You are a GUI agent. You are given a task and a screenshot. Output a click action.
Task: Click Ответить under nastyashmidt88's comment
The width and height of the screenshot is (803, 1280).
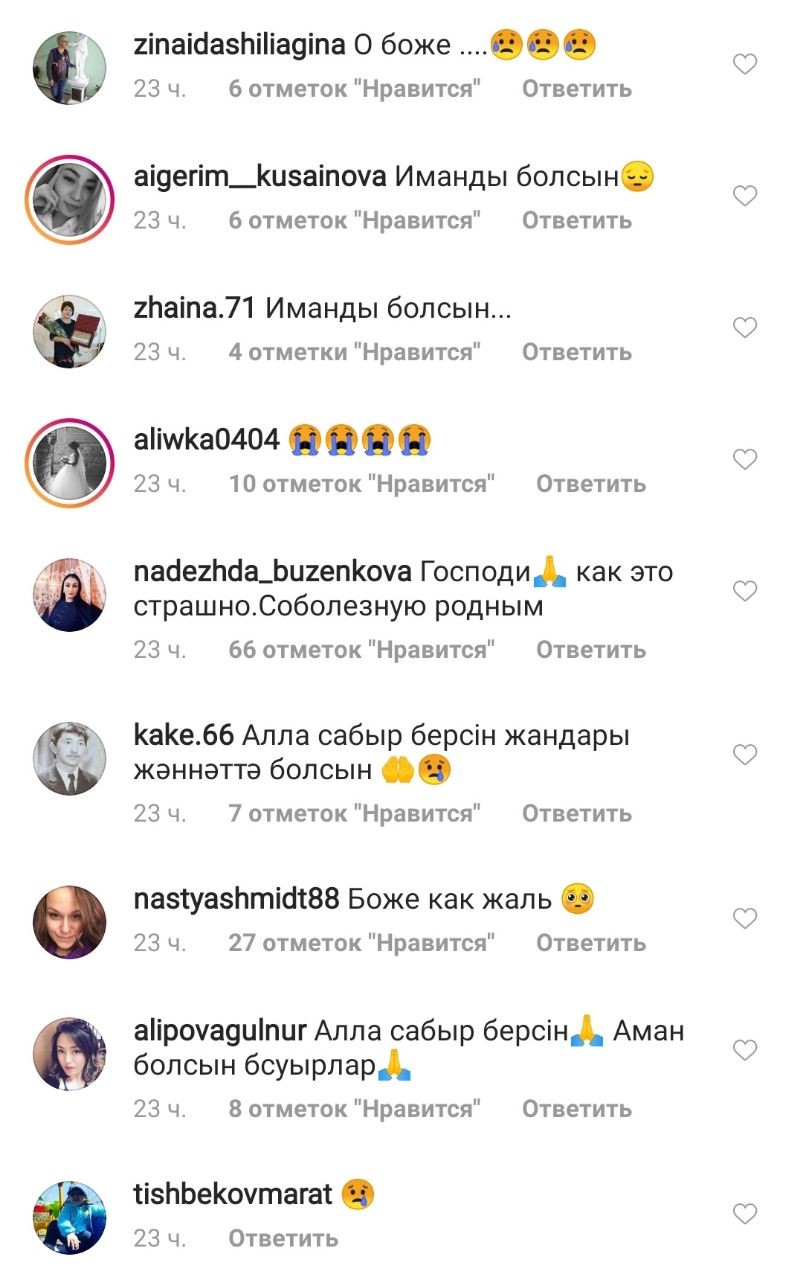(x=591, y=943)
